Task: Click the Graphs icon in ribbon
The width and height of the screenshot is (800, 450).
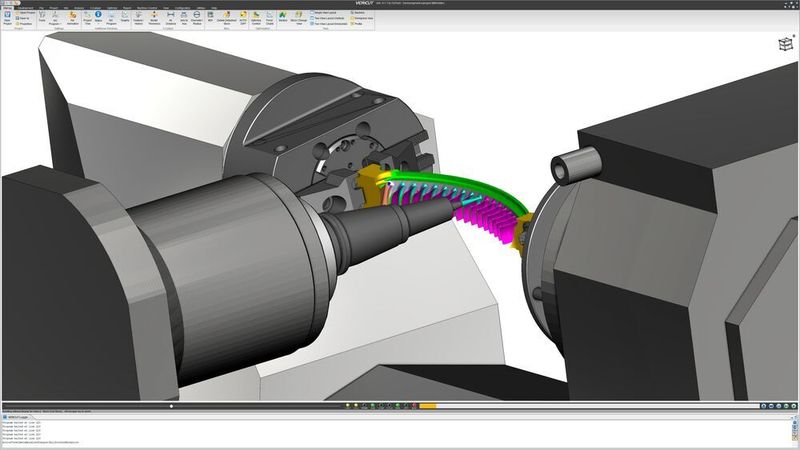Action: [x=125, y=16]
